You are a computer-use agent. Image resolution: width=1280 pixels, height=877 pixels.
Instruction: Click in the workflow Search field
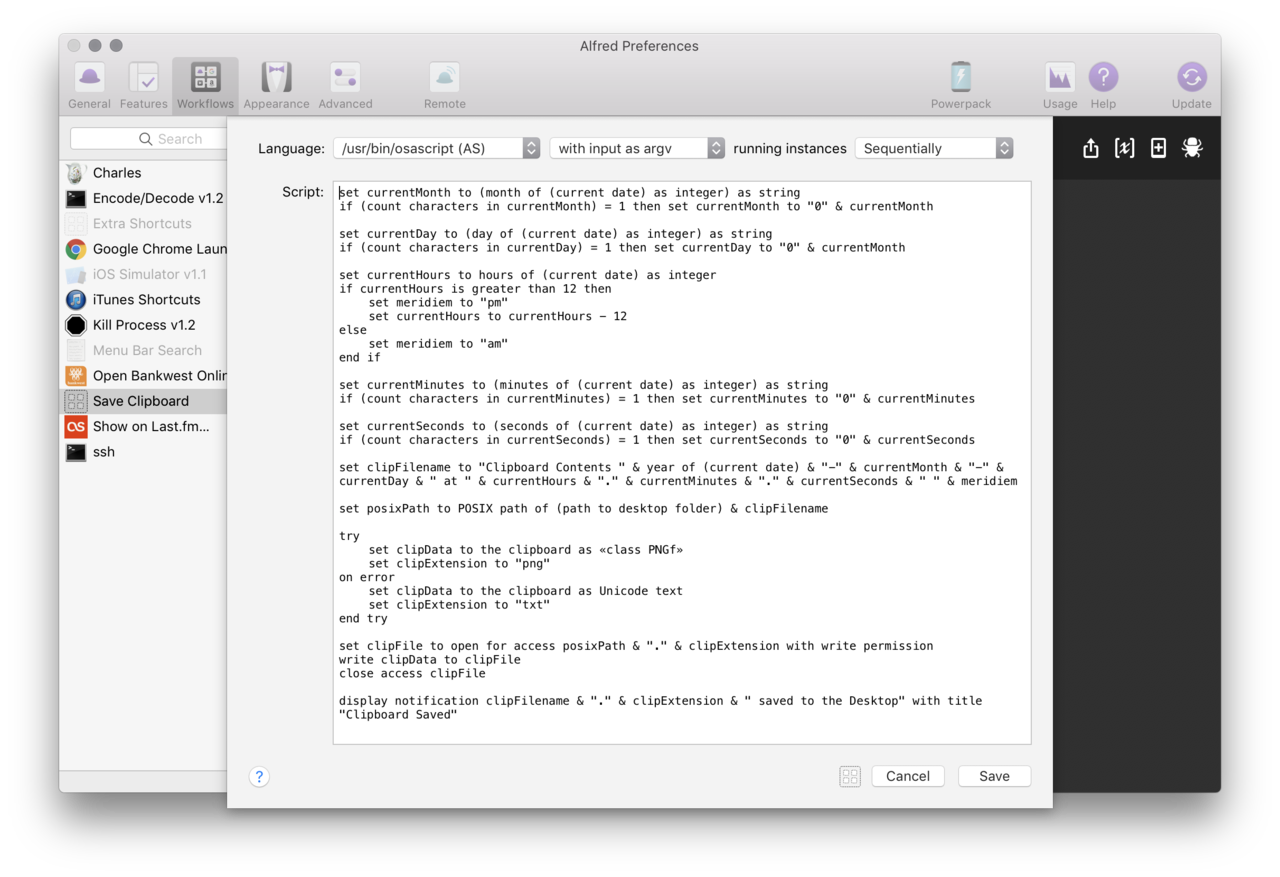click(x=150, y=139)
